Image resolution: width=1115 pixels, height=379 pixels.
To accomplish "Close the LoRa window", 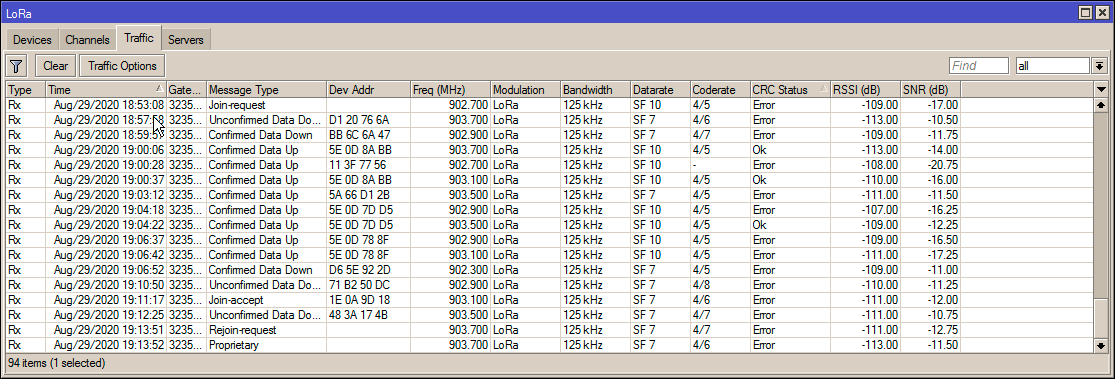I will [1101, 12].
